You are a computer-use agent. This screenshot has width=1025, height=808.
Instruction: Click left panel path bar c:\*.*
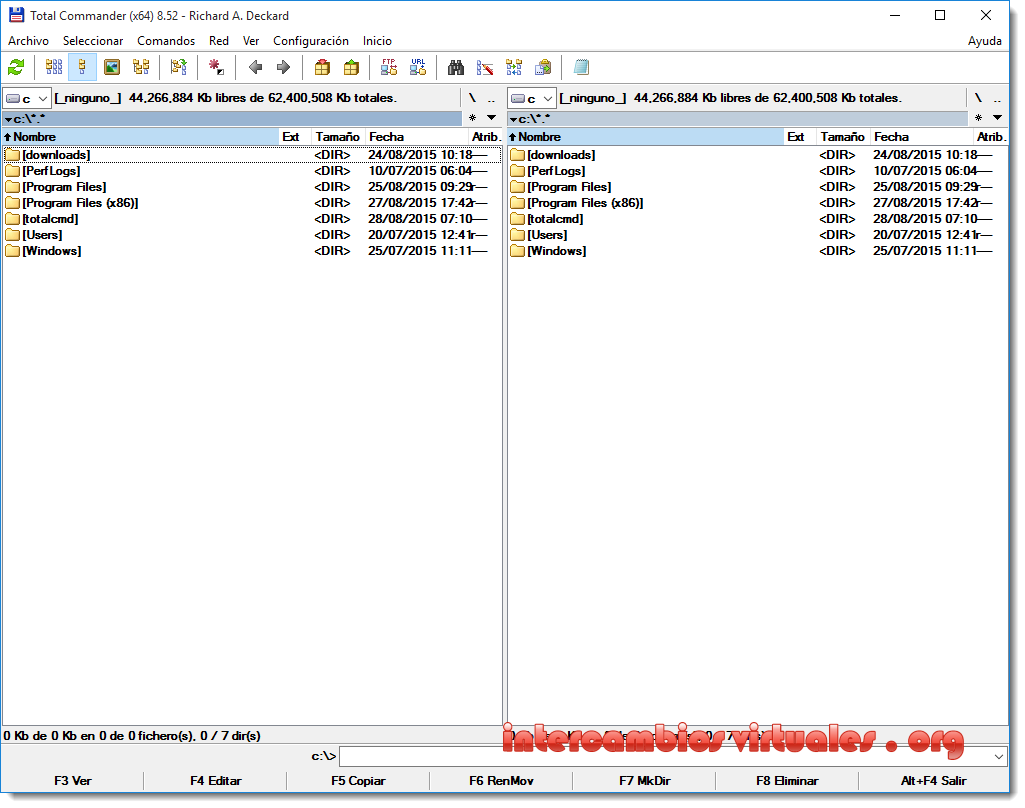[x=232, y=118]
